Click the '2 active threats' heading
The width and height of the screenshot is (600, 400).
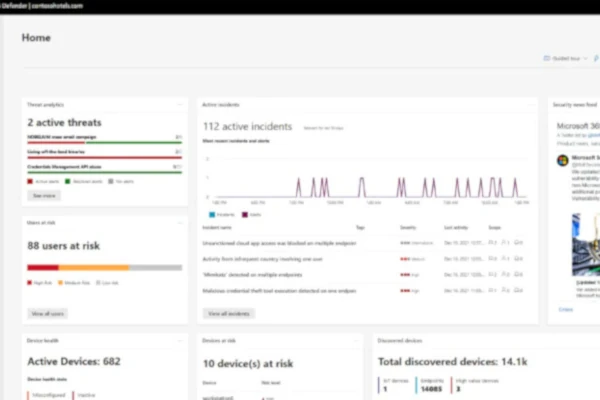64,122
